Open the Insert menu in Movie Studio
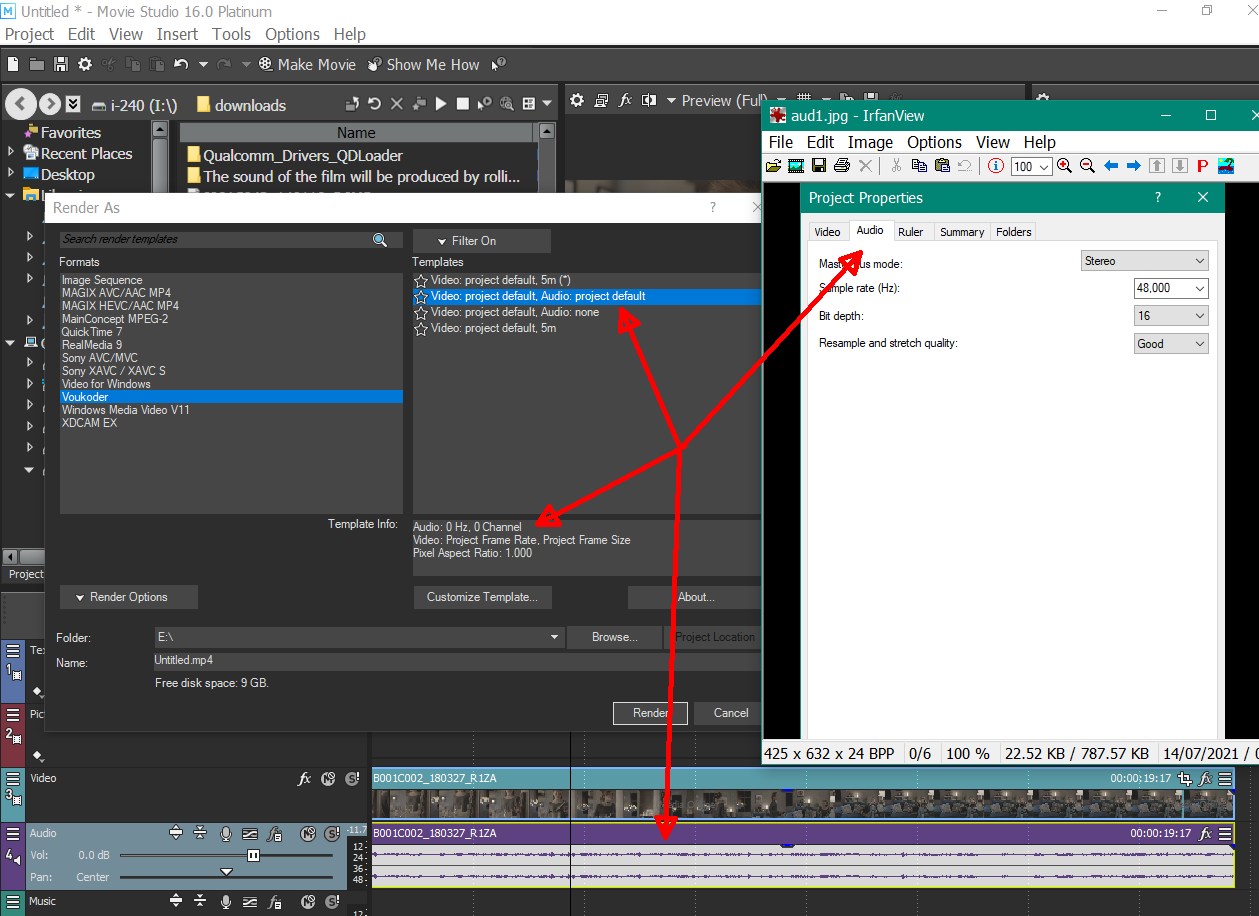The image size is (1259, 916). [x=177, y=34]
